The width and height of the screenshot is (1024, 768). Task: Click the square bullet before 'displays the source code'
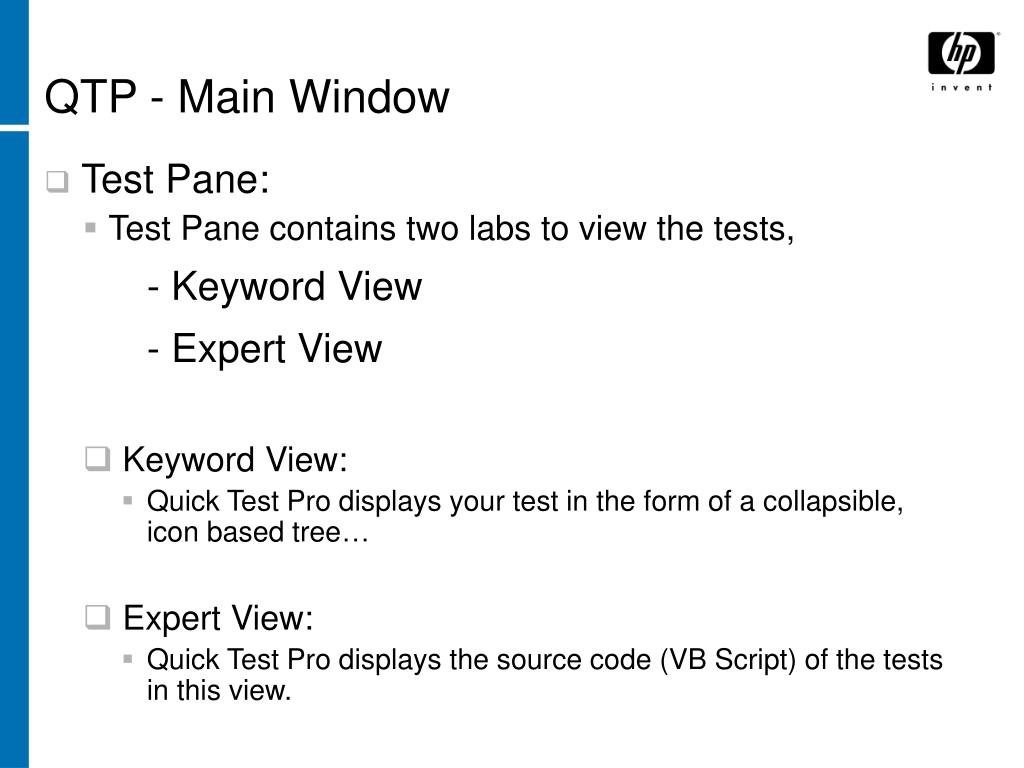click(128, 659)
